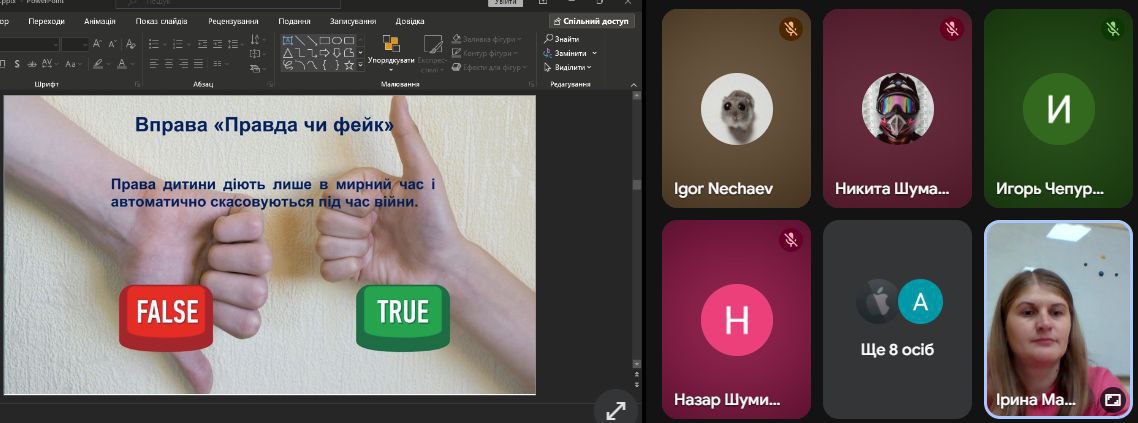Open the Переходи ribbon tab

[46, 21]
